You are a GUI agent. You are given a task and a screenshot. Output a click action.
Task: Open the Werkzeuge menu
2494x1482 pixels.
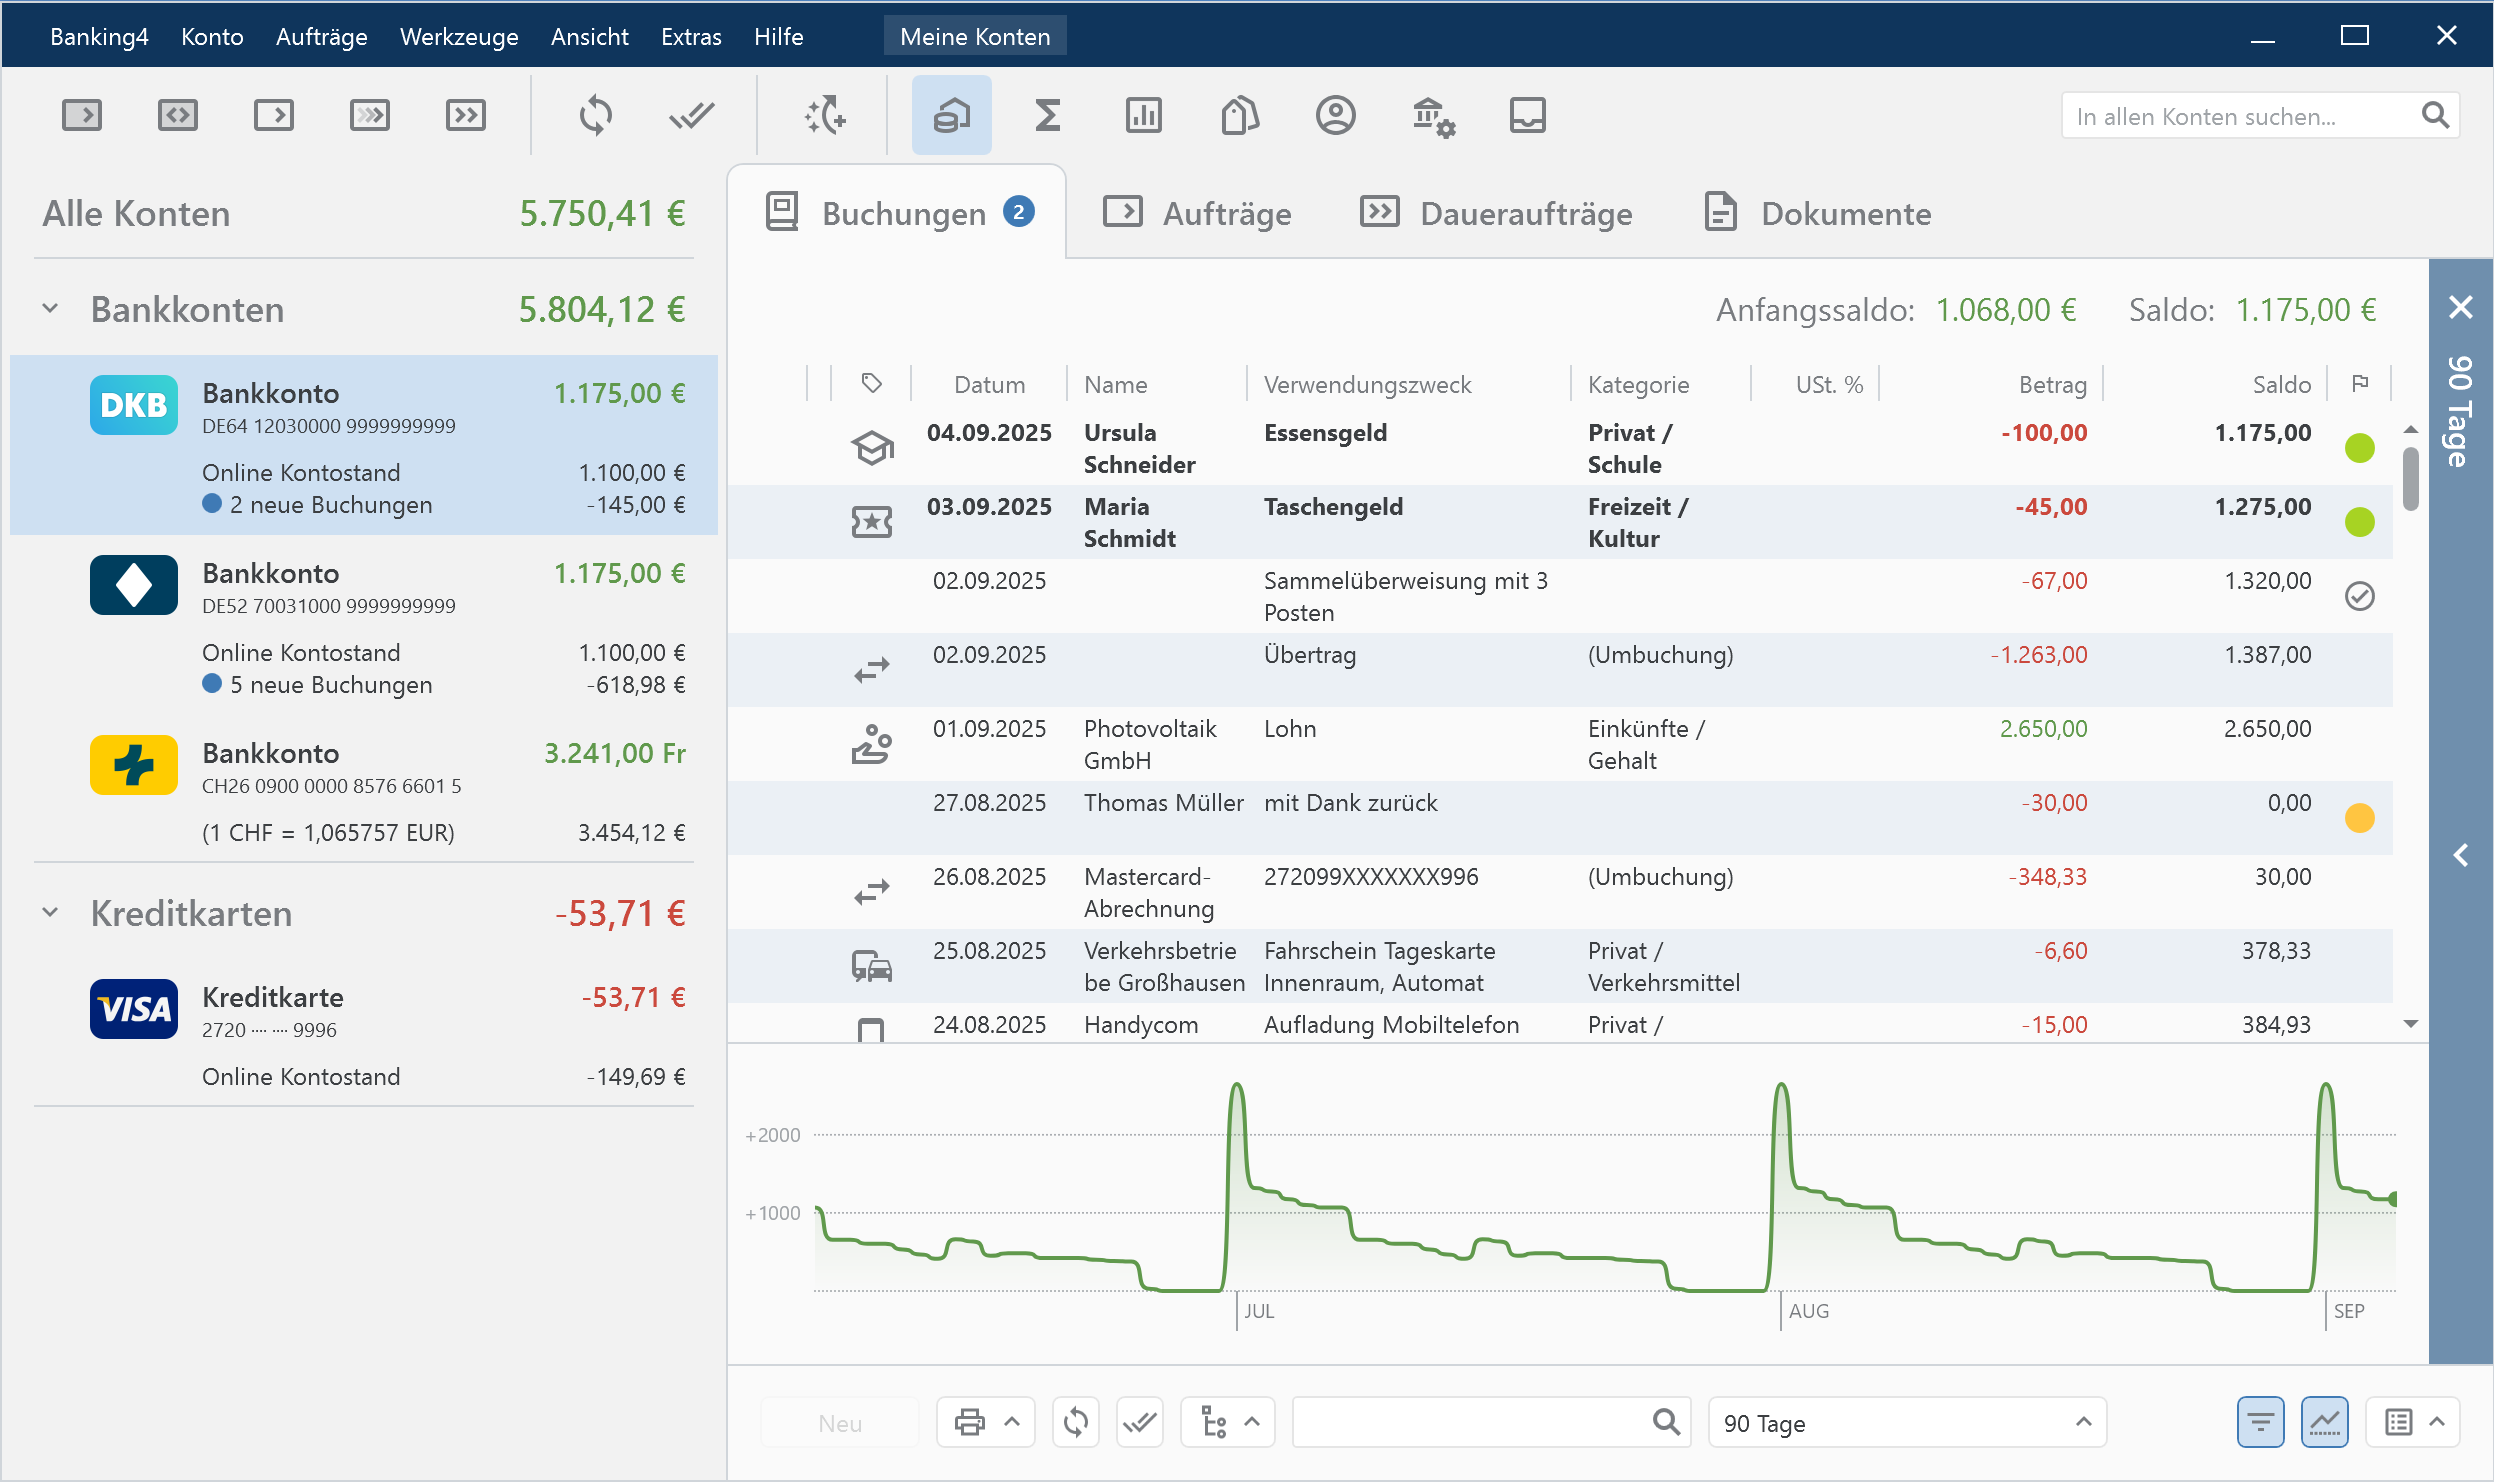(459, 37)
